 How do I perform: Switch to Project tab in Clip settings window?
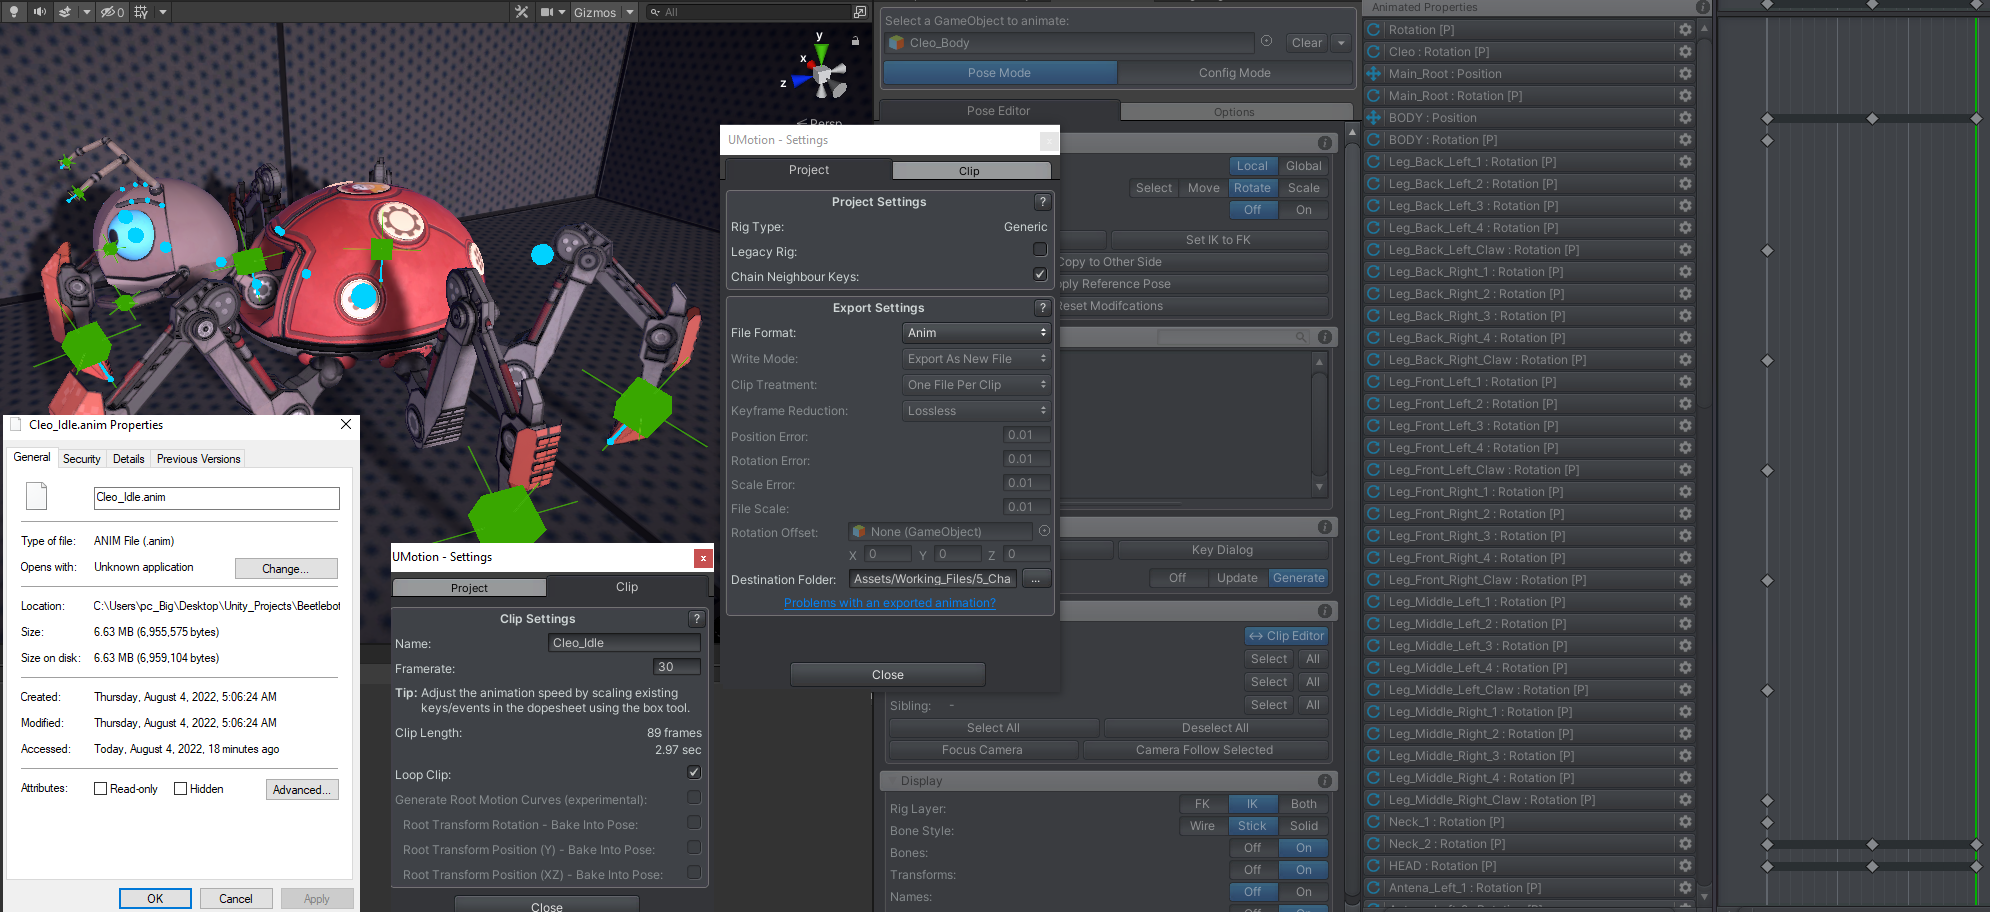[x=469, y=588]
